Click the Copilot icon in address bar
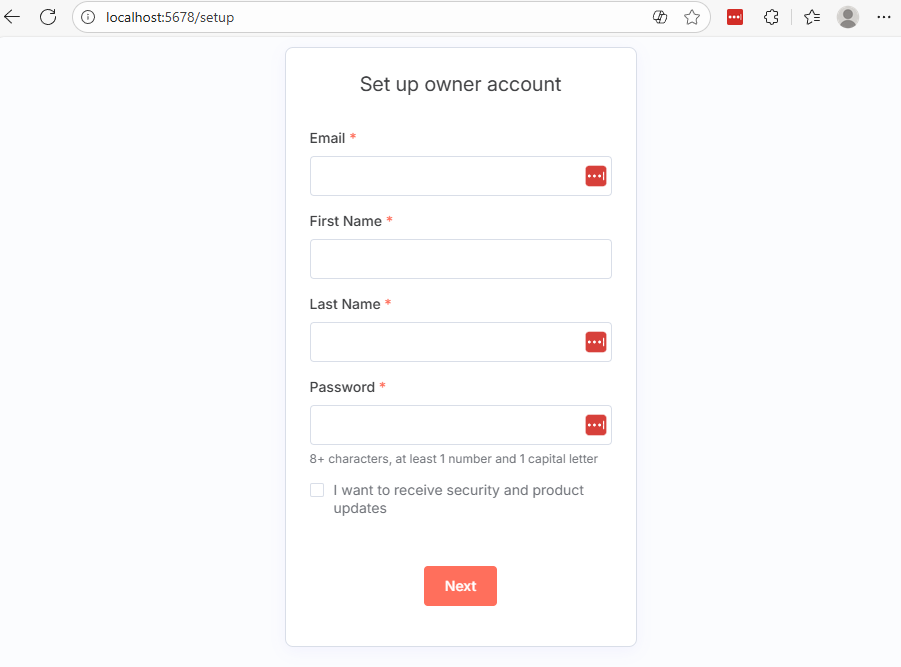The width and height of the screenshot is (901, 667). click(660, 17)
